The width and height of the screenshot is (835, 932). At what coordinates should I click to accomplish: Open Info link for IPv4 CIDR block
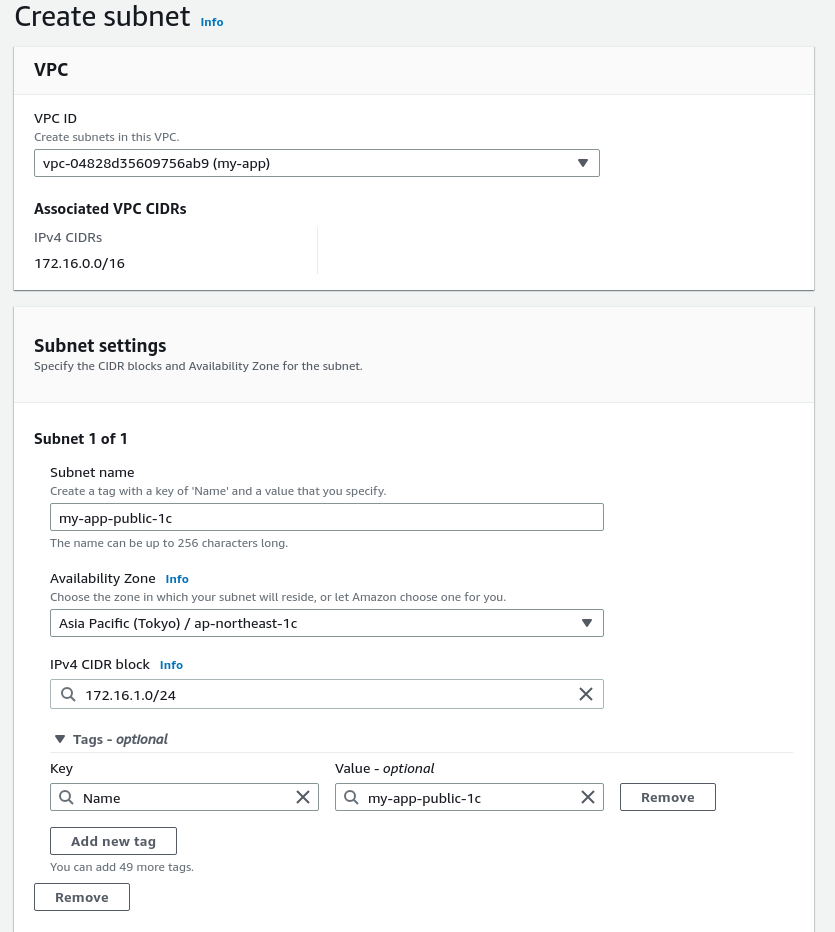(171, 665)
